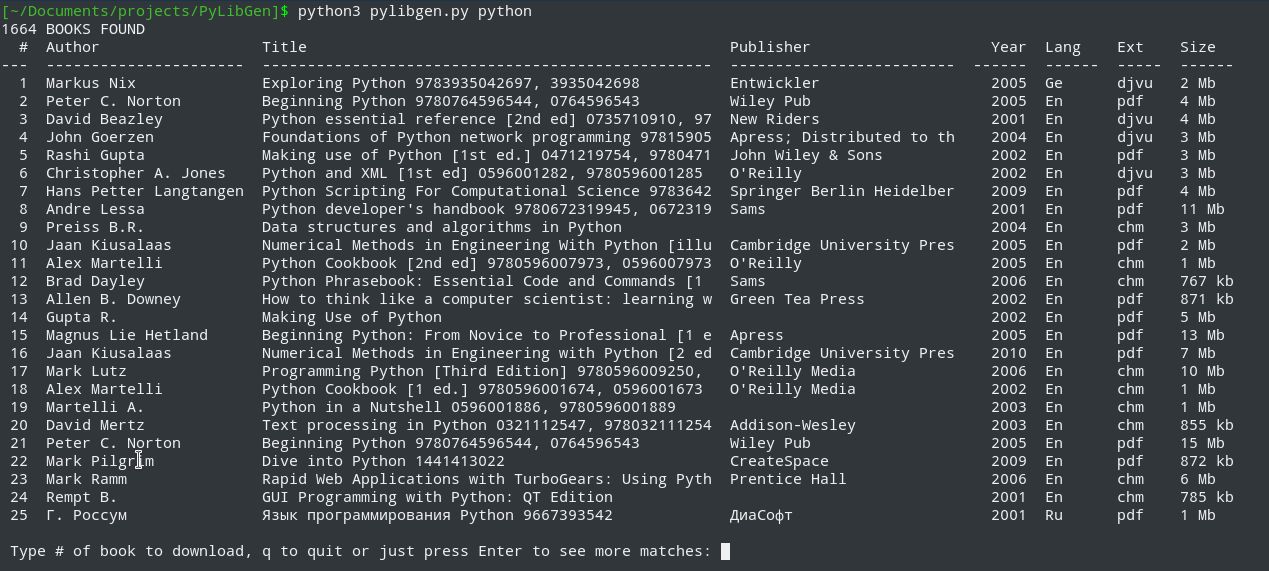This screenshot has height=571, width=1269.
Task: Click the Ext column header
Action: (x=1130, y=47)
